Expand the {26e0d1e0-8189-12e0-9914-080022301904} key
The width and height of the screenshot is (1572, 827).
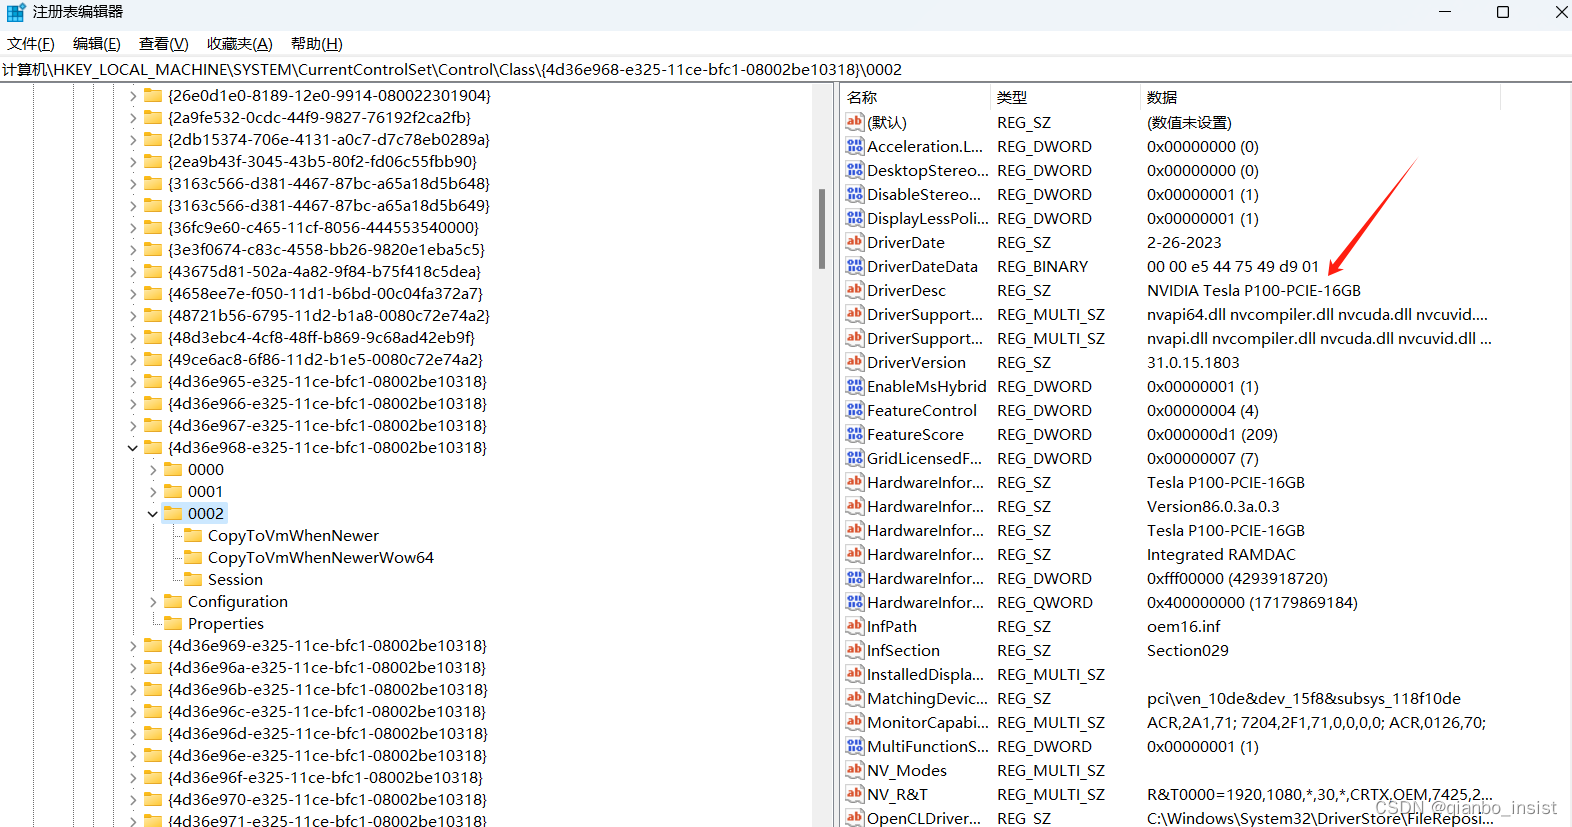(133, 96)
